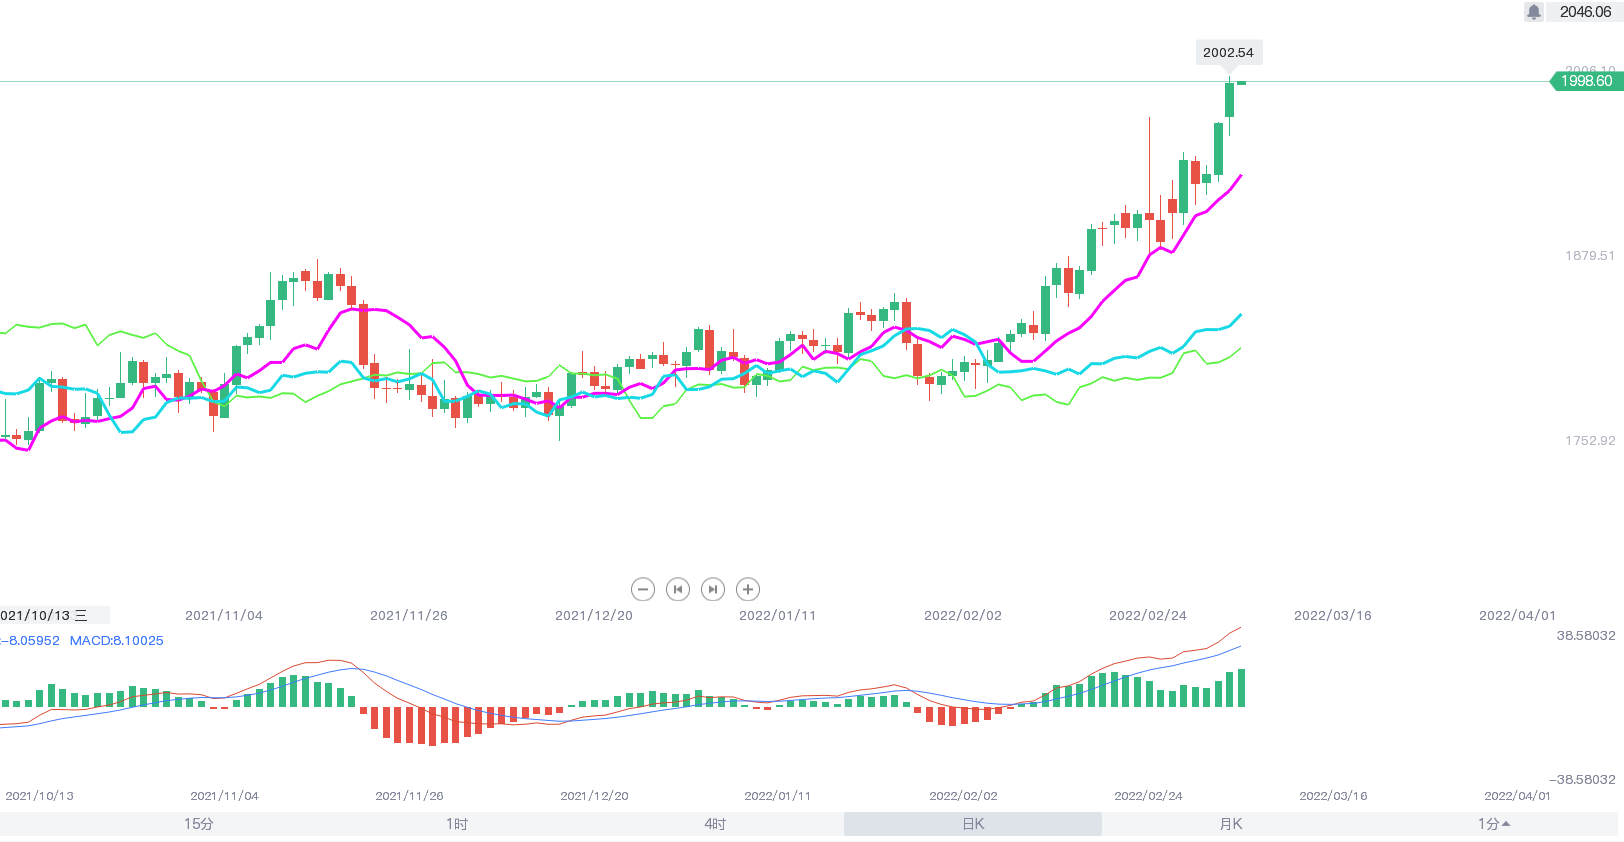
Task: Switch to 月K monthly candlestick view
Action: (1231, 824)
